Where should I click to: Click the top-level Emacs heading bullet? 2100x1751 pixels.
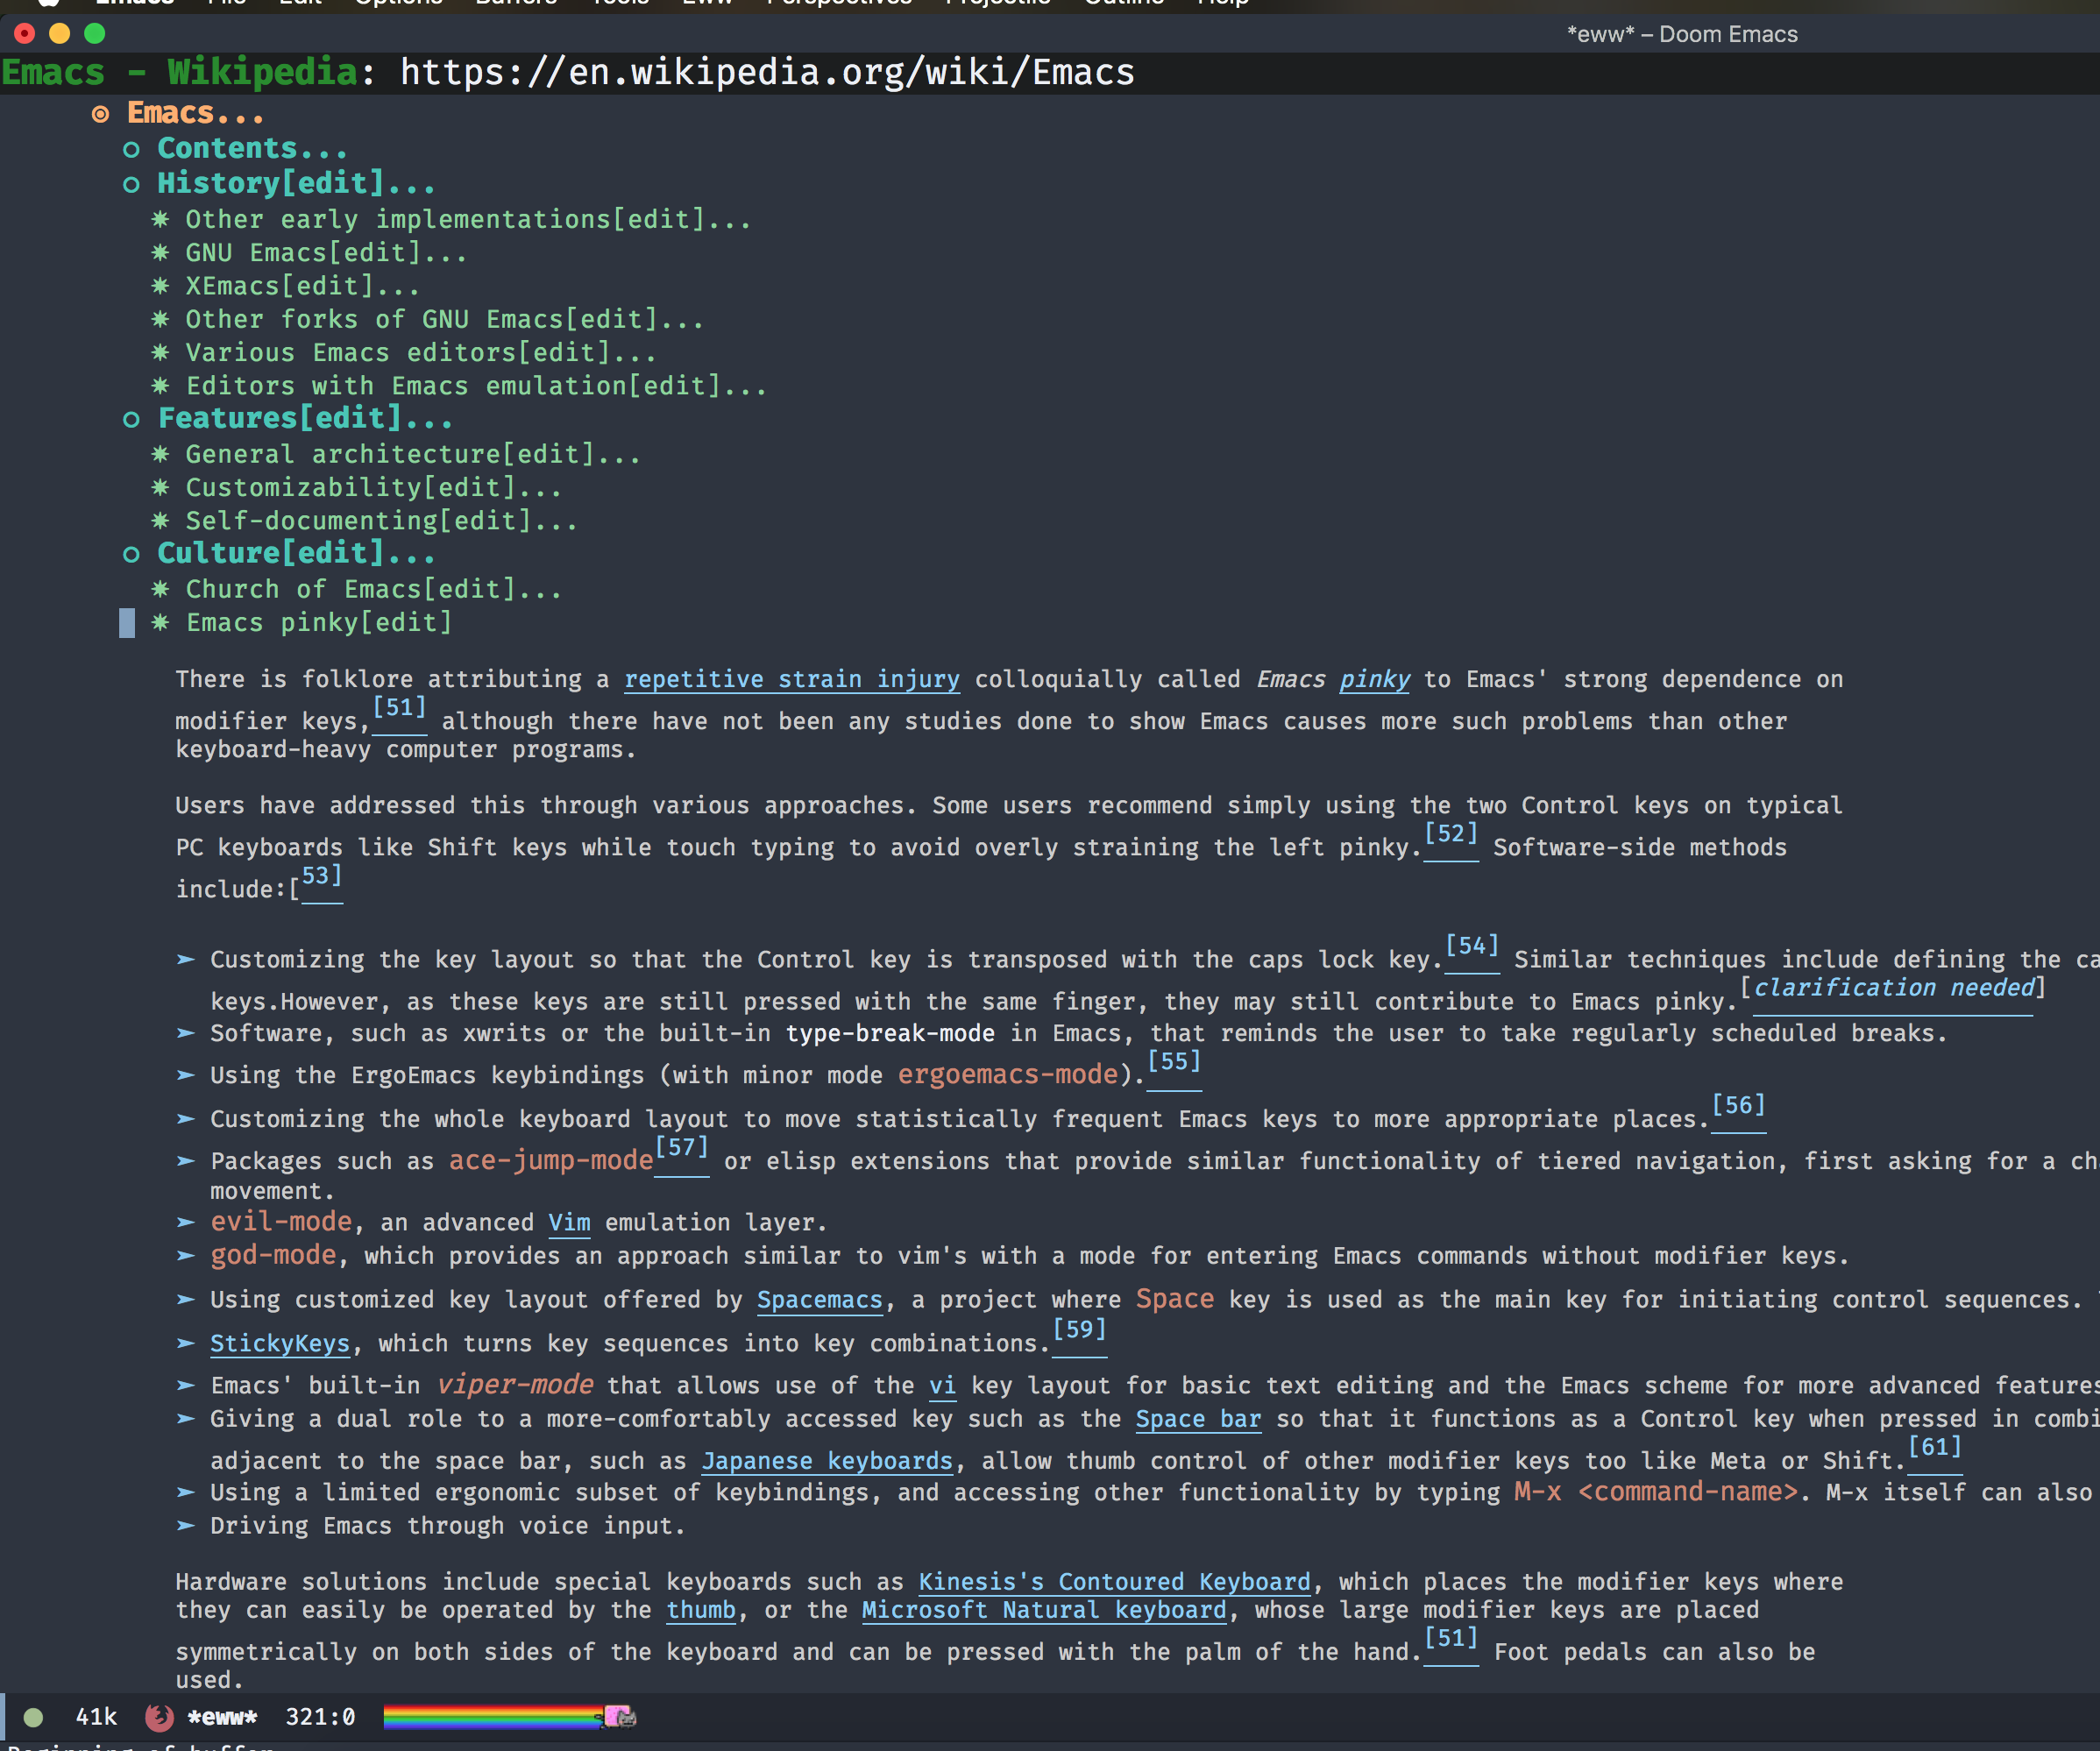click(x=100, y=114)
